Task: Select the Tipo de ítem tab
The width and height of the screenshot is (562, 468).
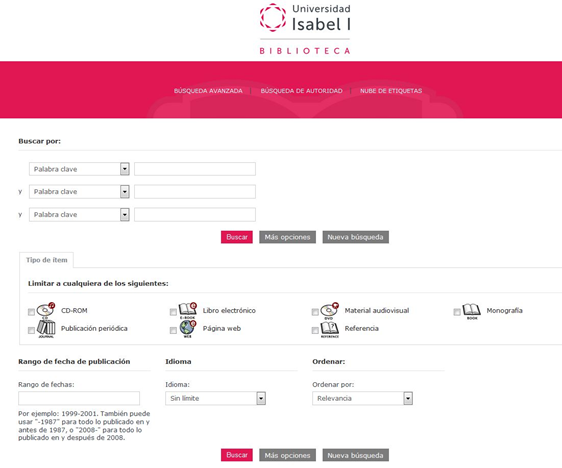Action: pyautogui.click(x=47, y=260)
